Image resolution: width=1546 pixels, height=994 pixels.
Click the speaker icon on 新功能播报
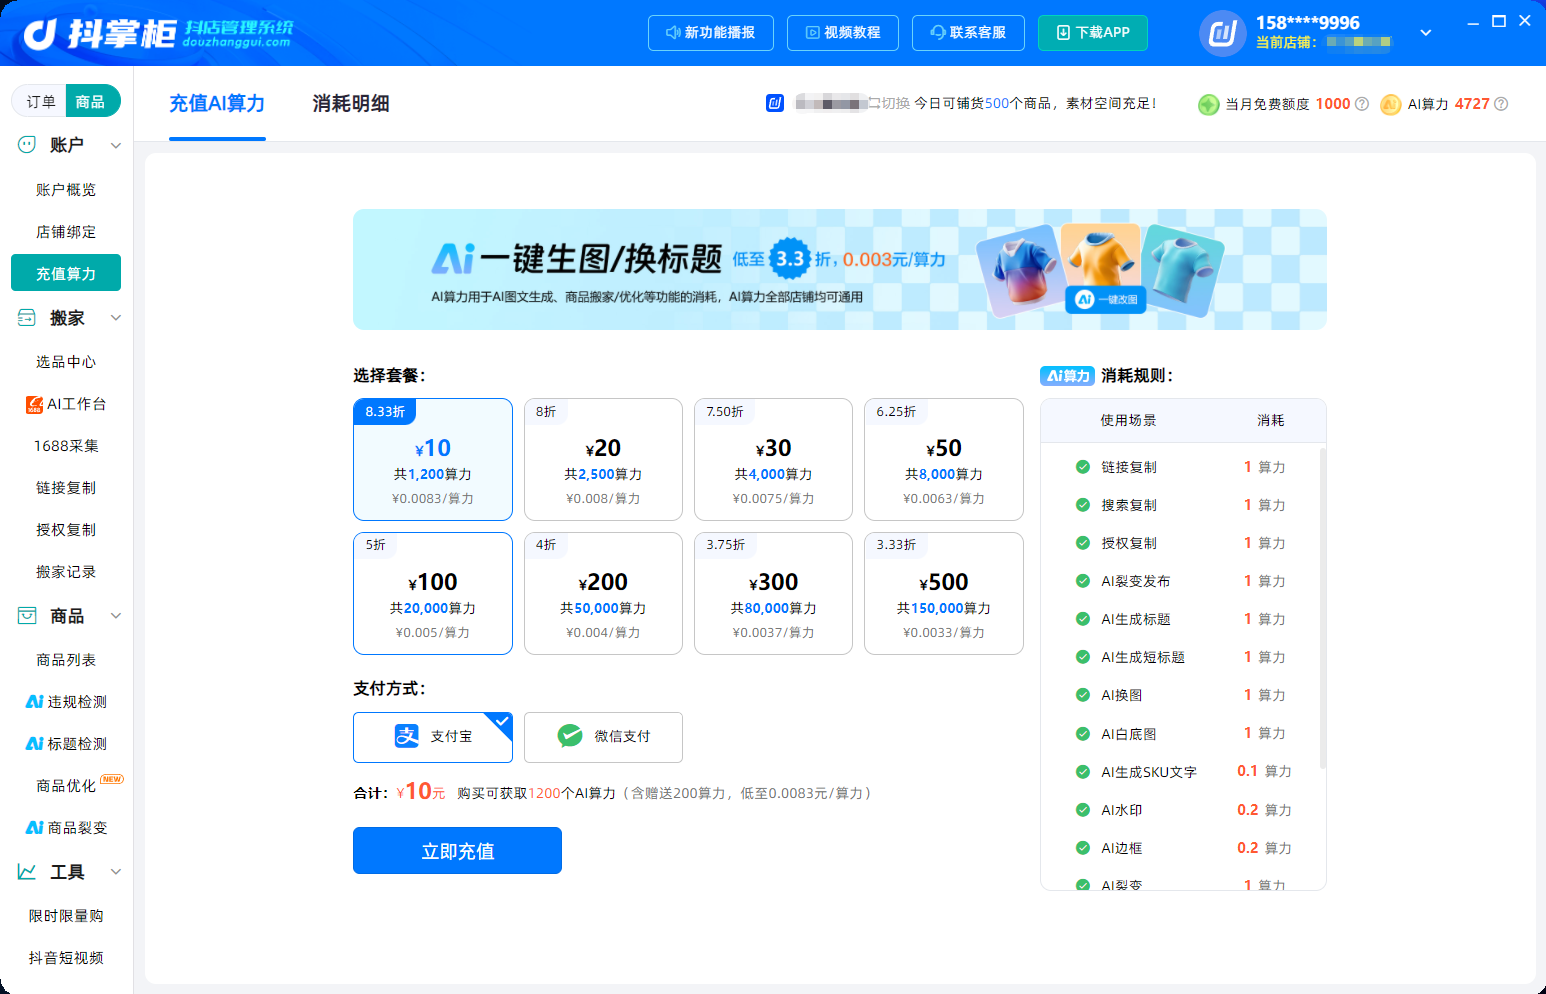tap(673, 33)
